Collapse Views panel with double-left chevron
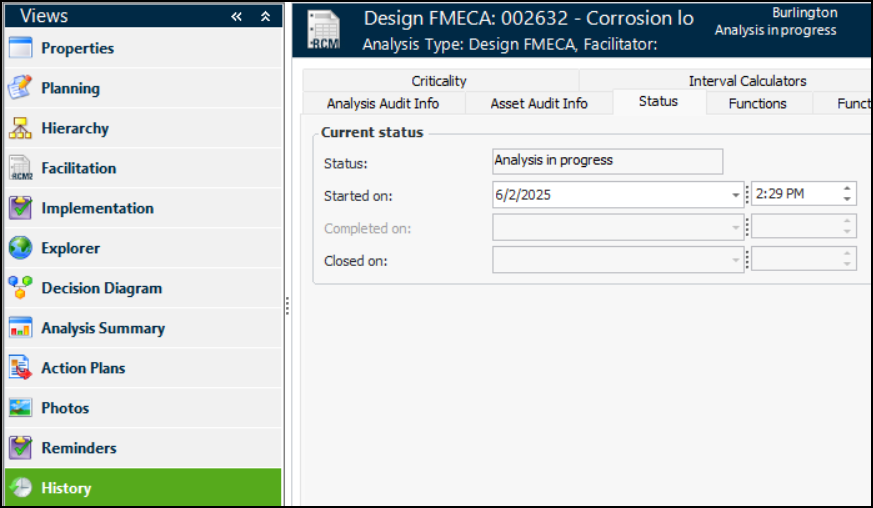 pos(237,17)
